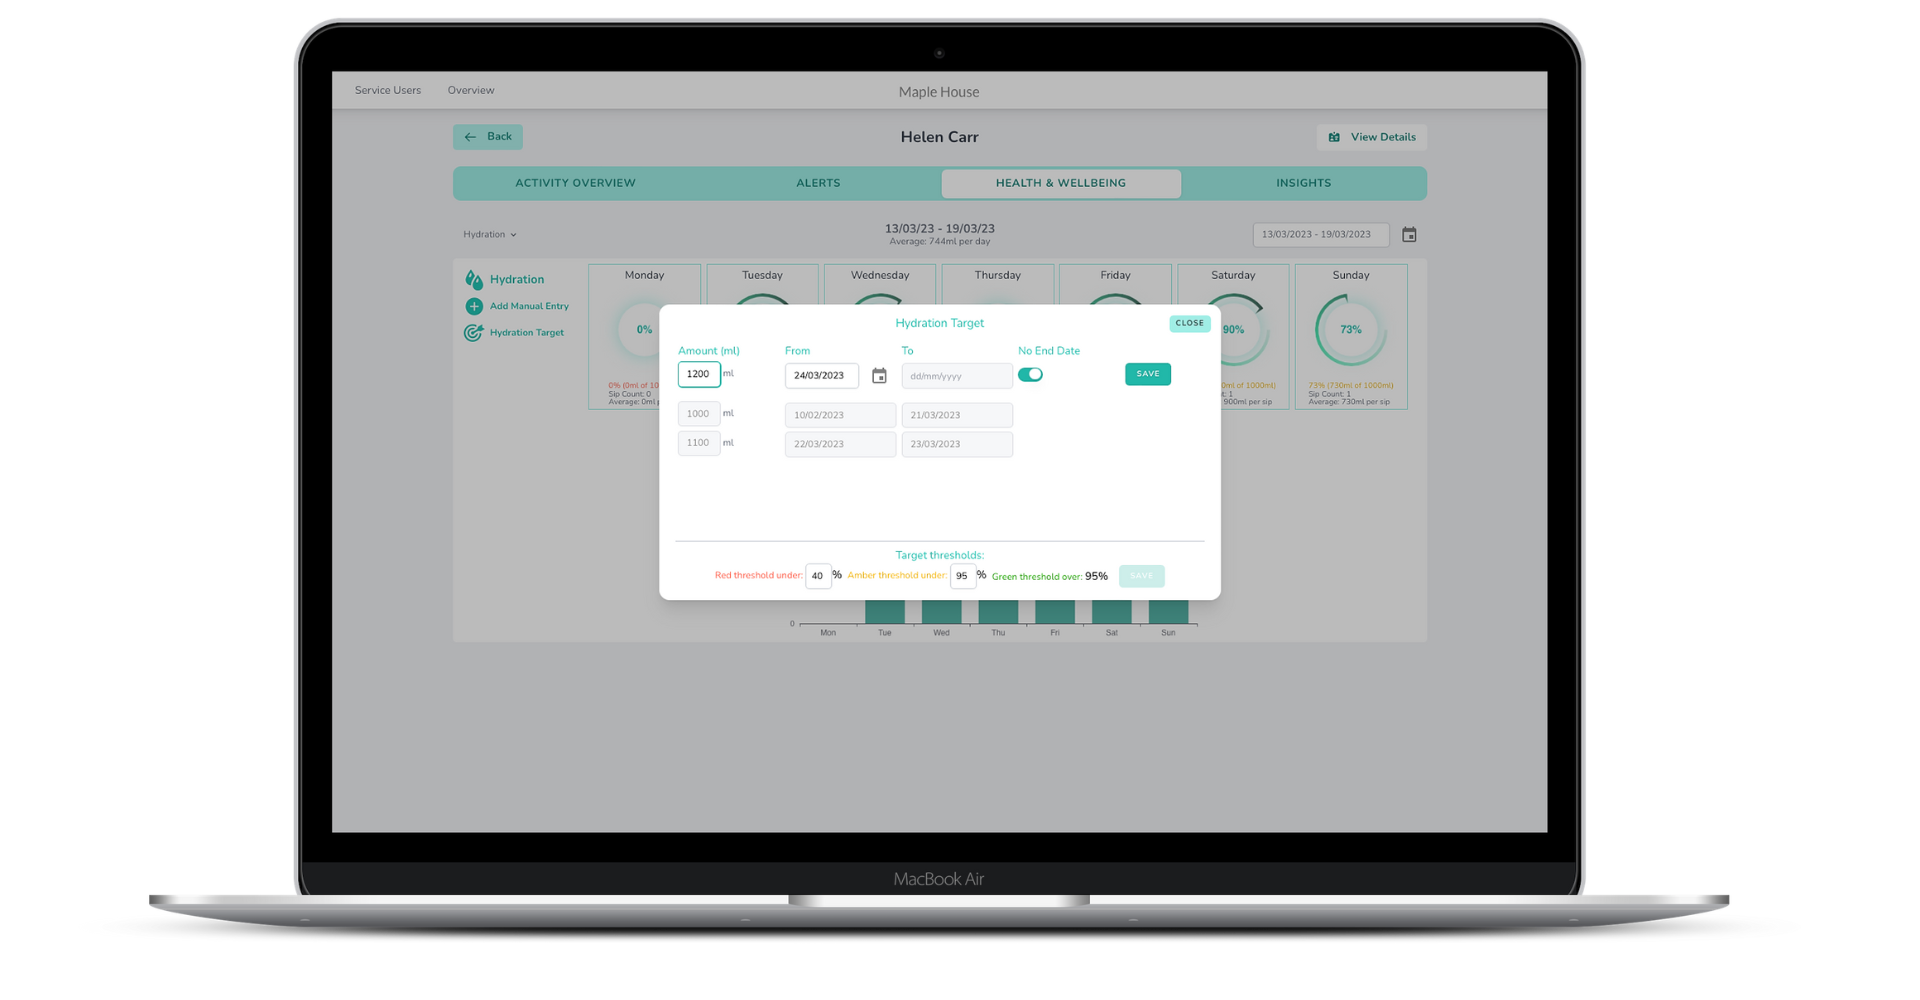
Task: Go to Service Users menu
Action: 388,90
